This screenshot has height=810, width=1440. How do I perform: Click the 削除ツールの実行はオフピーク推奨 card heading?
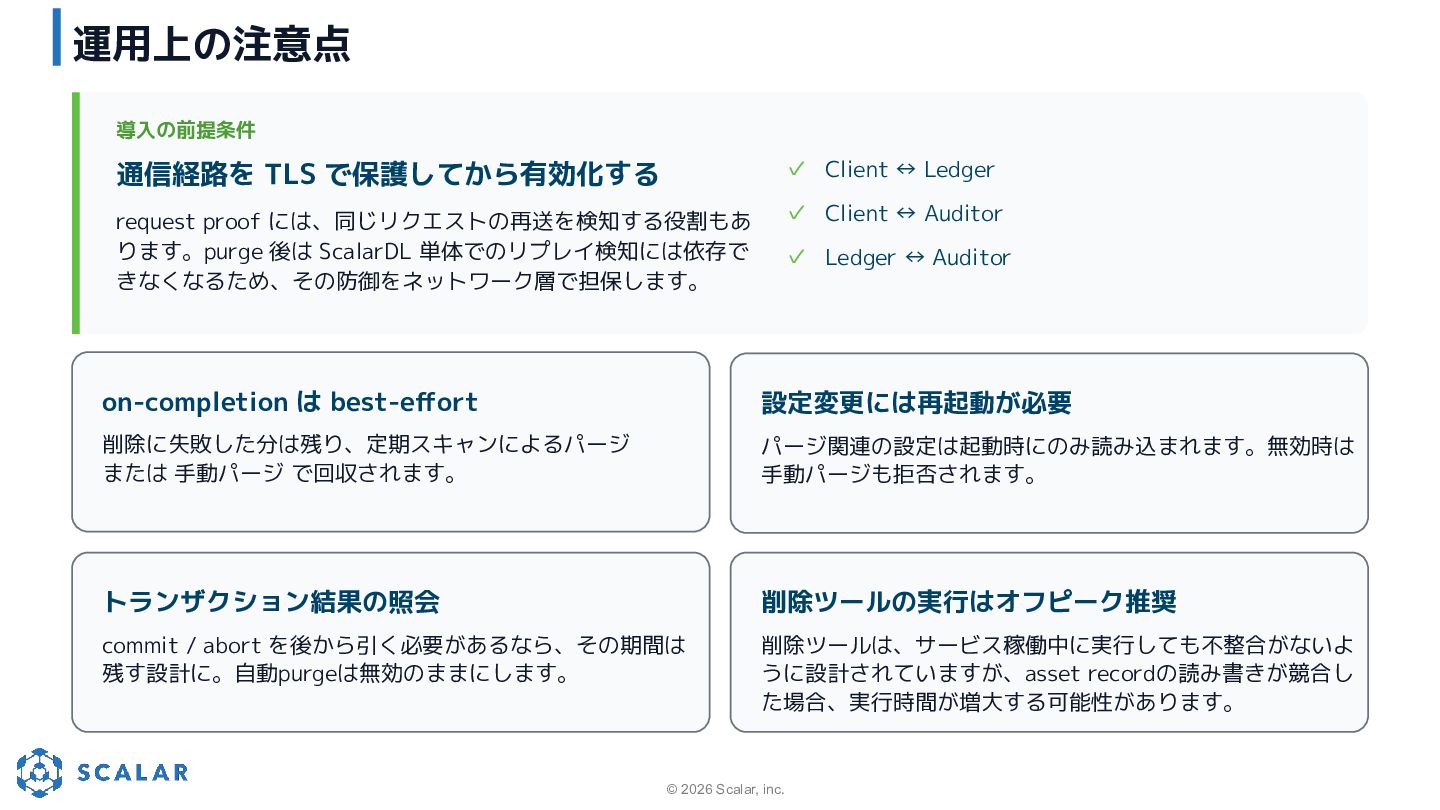coord(969,602)
